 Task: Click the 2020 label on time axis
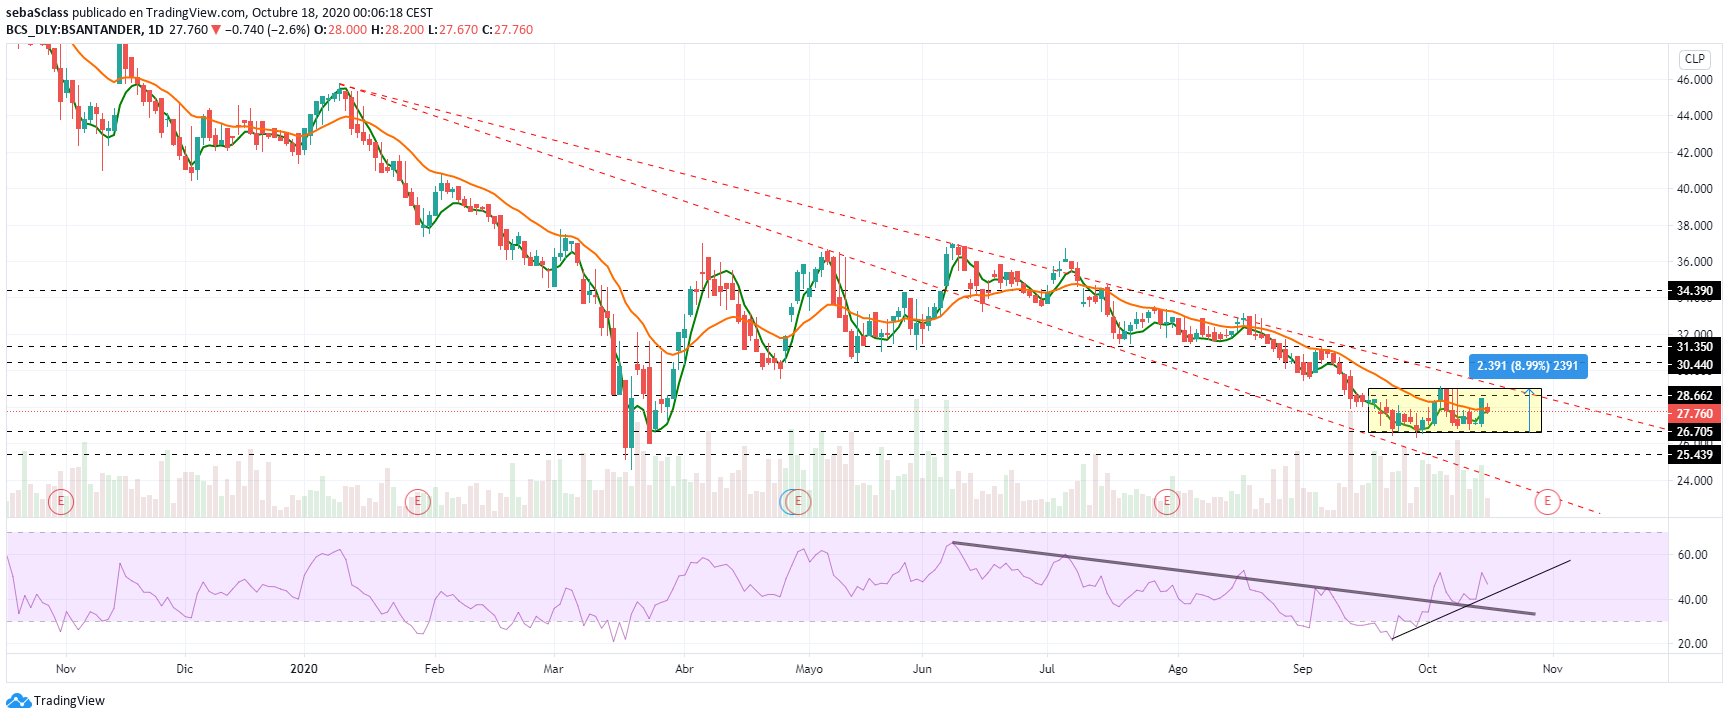click(x=304, y=669)
